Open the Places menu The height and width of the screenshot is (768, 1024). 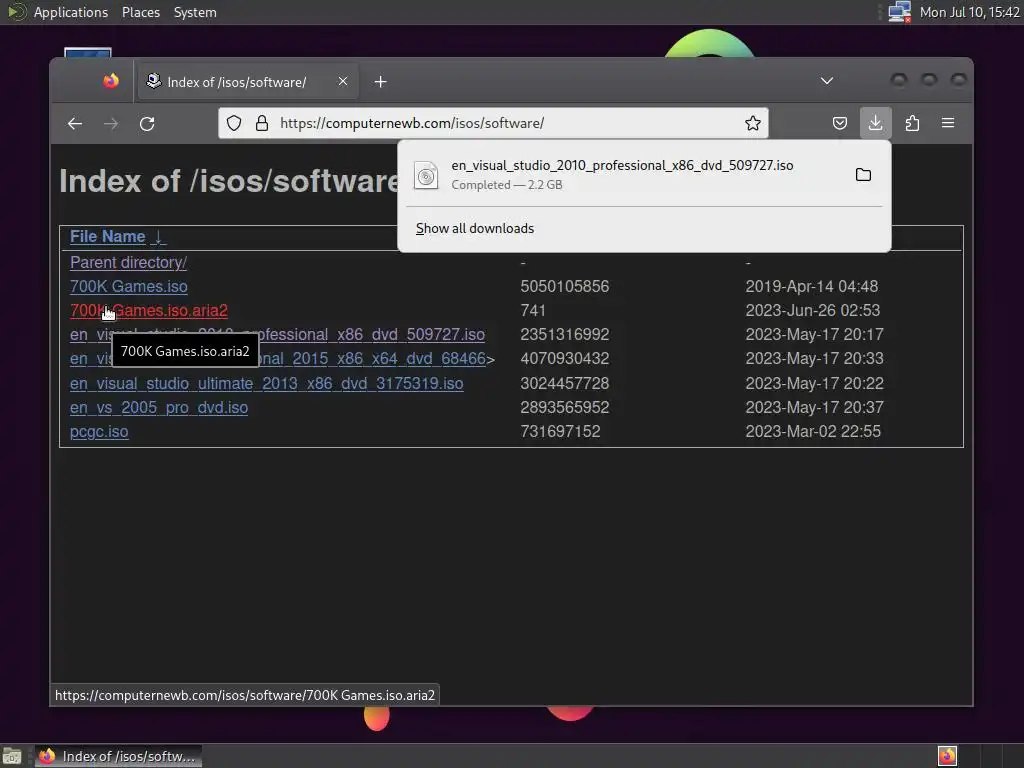pos(140,12)
